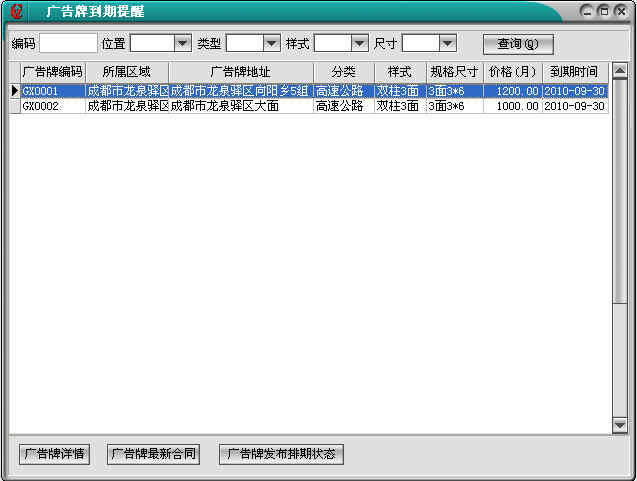The image size is (637, 481).
Task: Click the 样式 table column header
Action: tap(400, 72)
